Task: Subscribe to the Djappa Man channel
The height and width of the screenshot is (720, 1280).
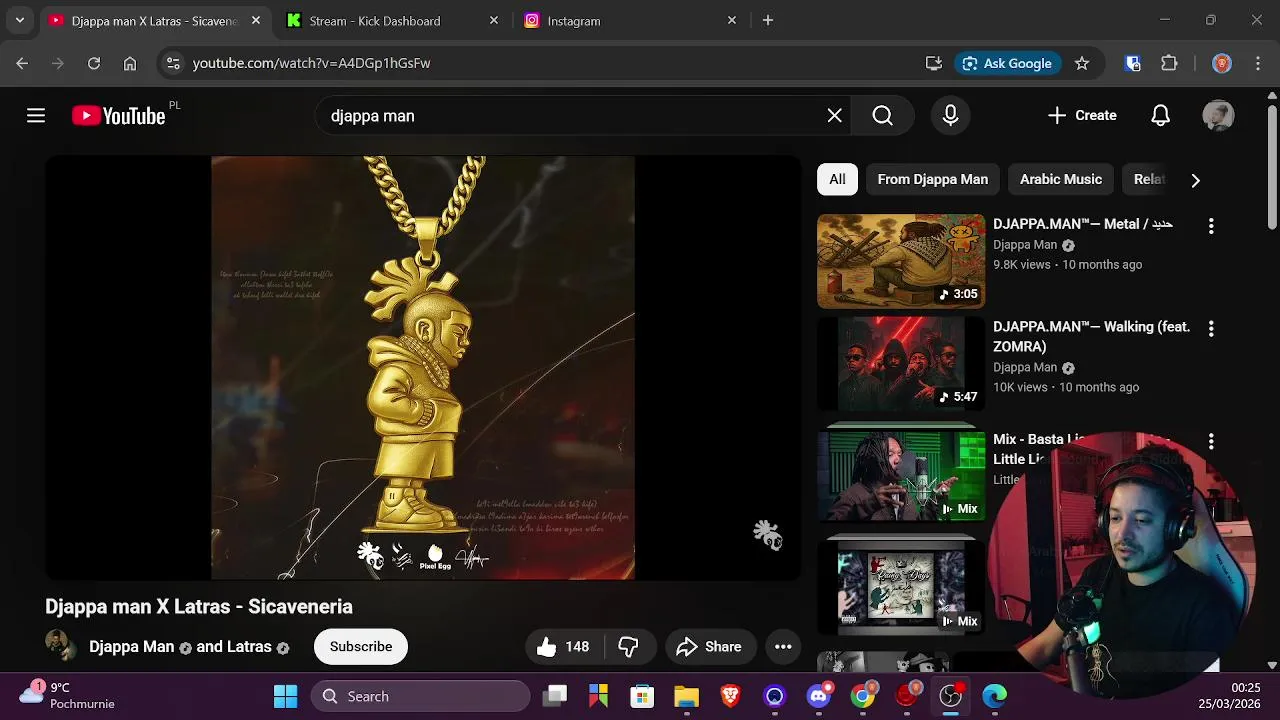Action: pos(361,647)
